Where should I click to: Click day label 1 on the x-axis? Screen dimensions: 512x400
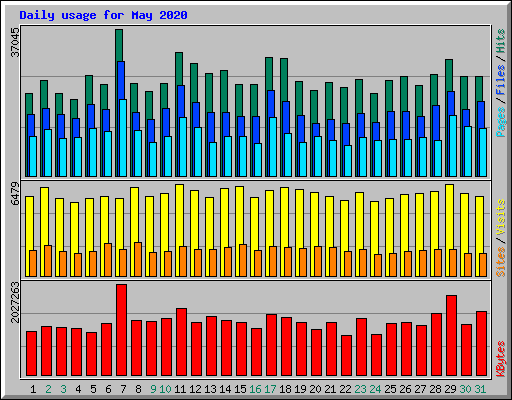point(33,389)
